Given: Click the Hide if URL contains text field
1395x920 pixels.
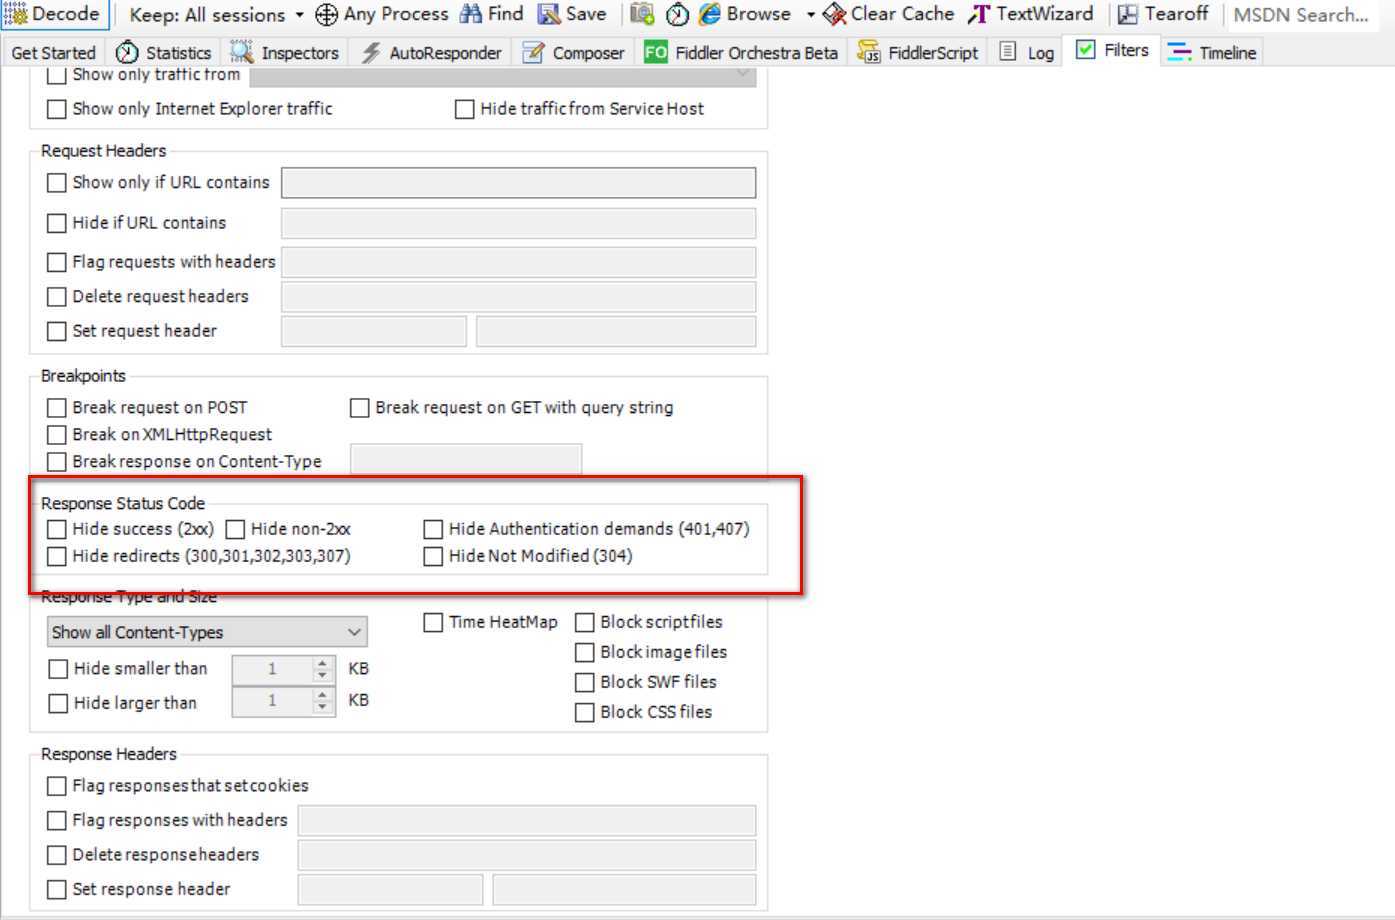Looking at the screenshot, I should pos(518,223).
